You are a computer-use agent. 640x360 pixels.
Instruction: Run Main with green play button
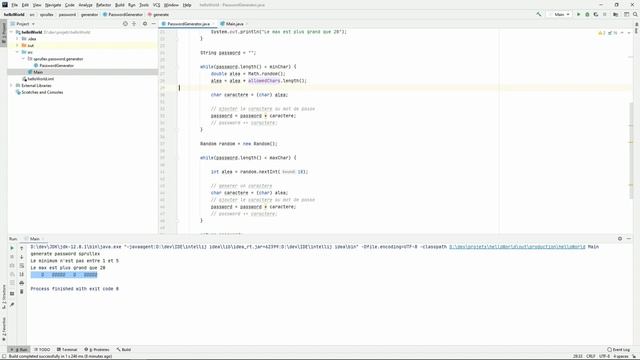(x=578, y=14)
